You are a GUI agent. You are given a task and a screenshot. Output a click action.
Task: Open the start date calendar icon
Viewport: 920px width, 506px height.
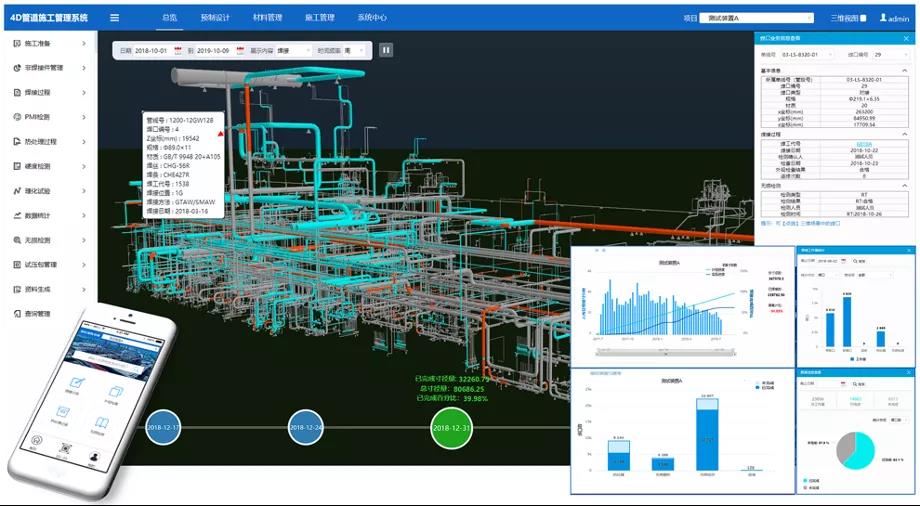point(178,50)
